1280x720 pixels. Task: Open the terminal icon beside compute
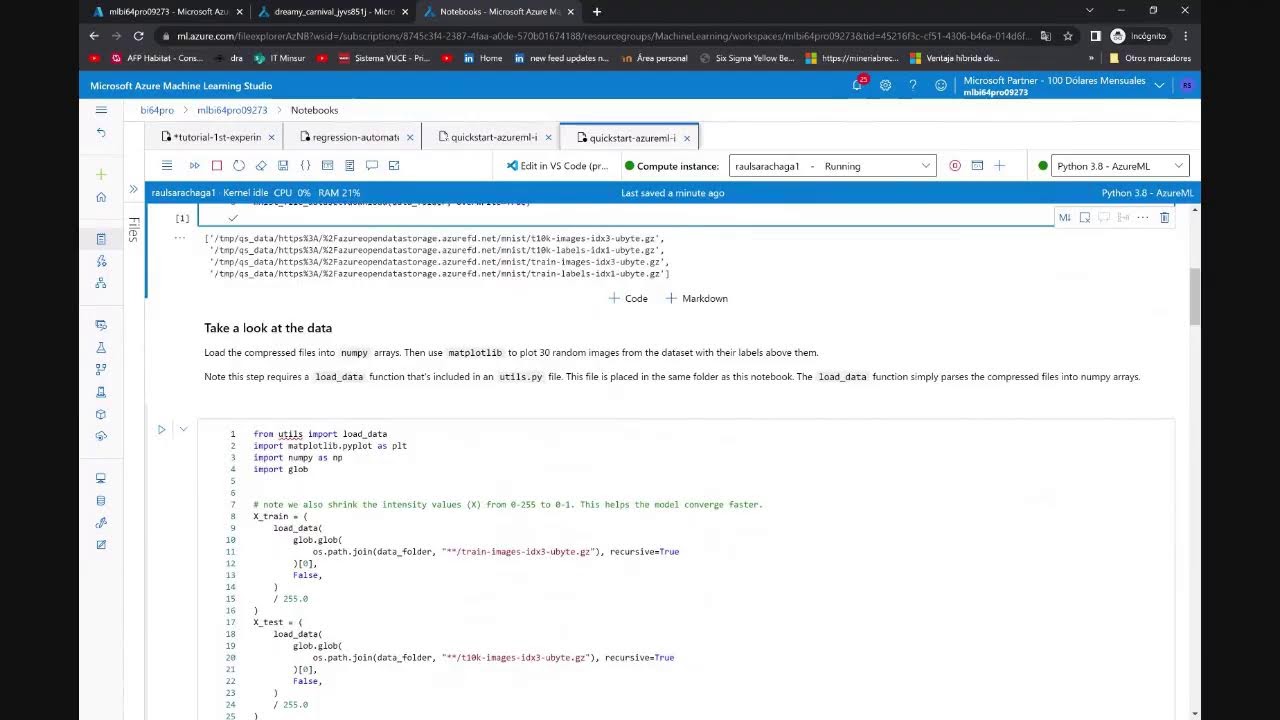coord(977,166)
